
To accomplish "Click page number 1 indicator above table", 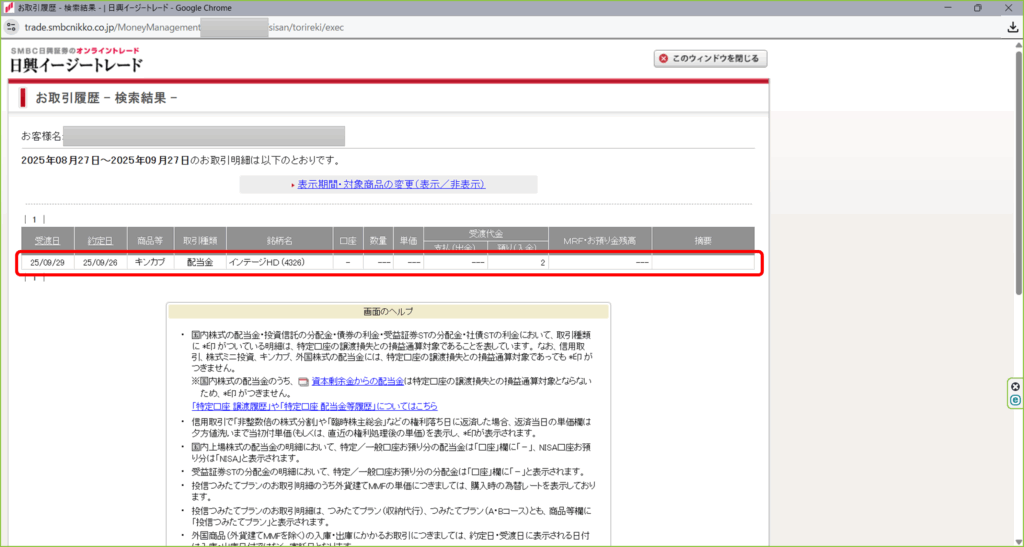I will click(x=35, y=219).
